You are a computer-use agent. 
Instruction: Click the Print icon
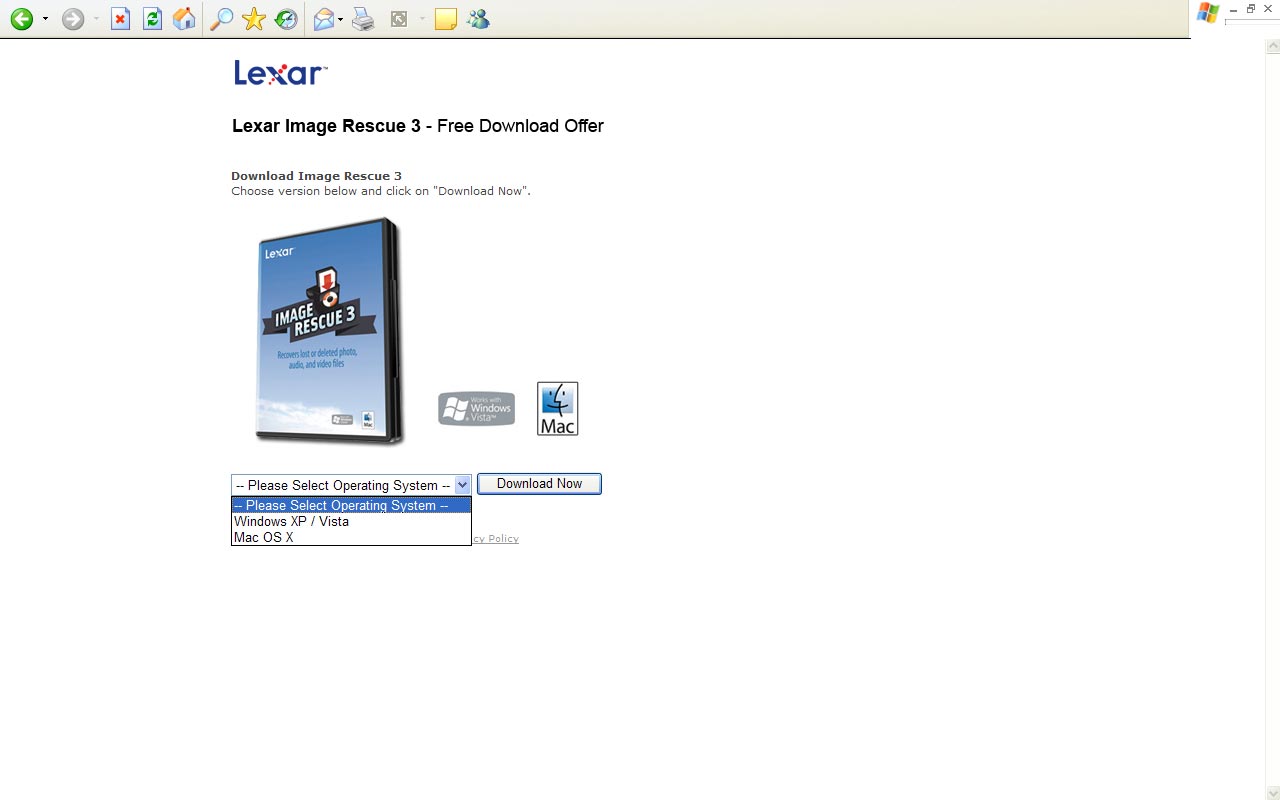[x=363, y=19]
